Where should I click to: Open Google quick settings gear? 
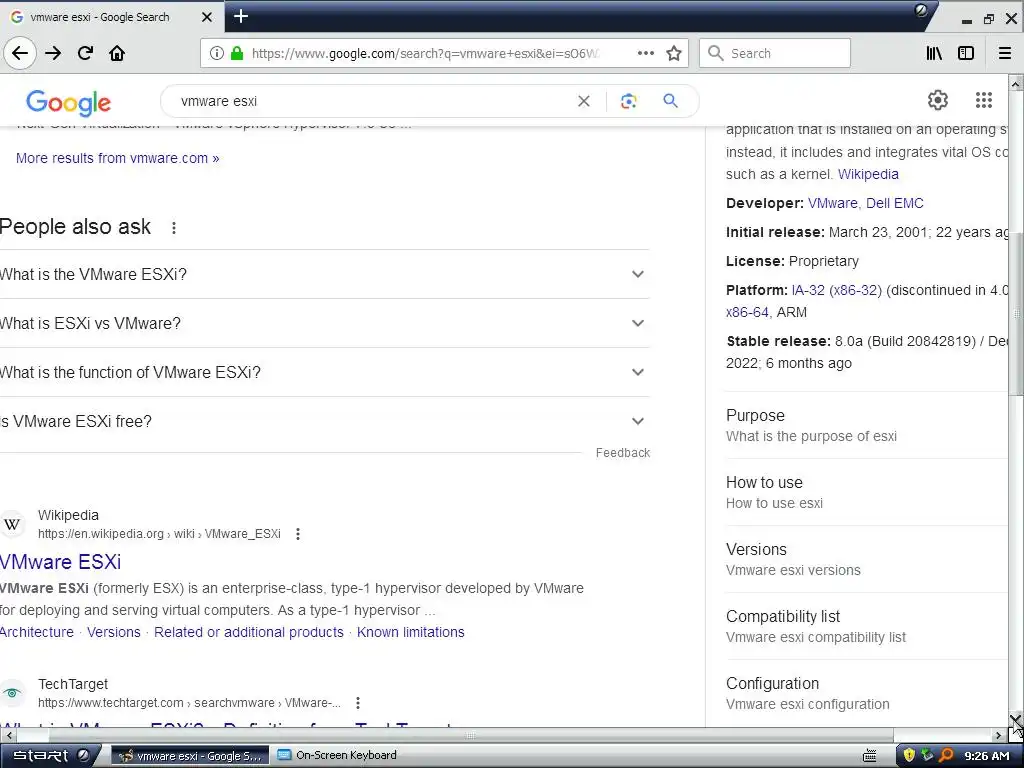click(938, 100)
